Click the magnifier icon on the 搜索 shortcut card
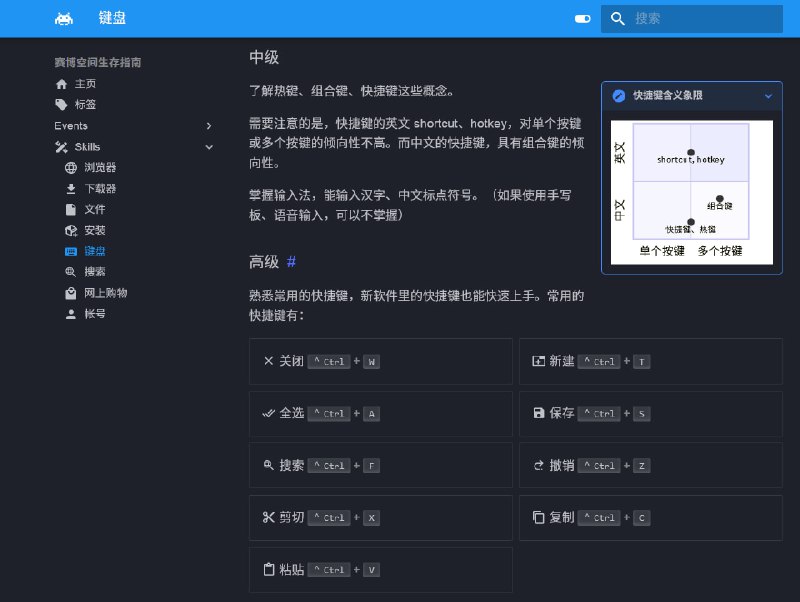The width and height of the screenshot is (800, 602). [x=268, y=465]
